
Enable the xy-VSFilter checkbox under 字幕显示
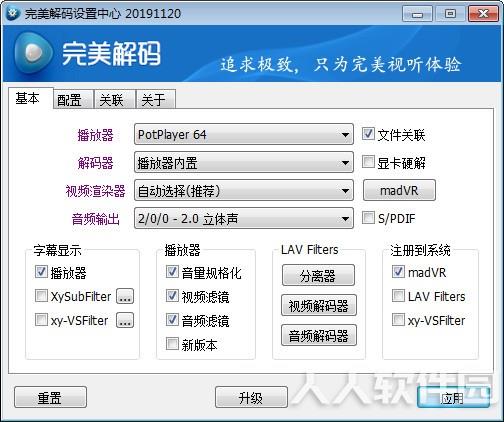[x=41, y=320]
